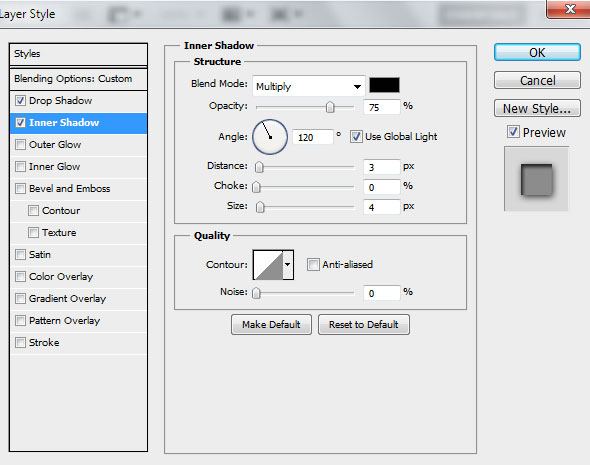Screen dimensions: 590x465
Task: Click the Opacity slider handle
Action: pyautogui.click(x=330, y=107)
